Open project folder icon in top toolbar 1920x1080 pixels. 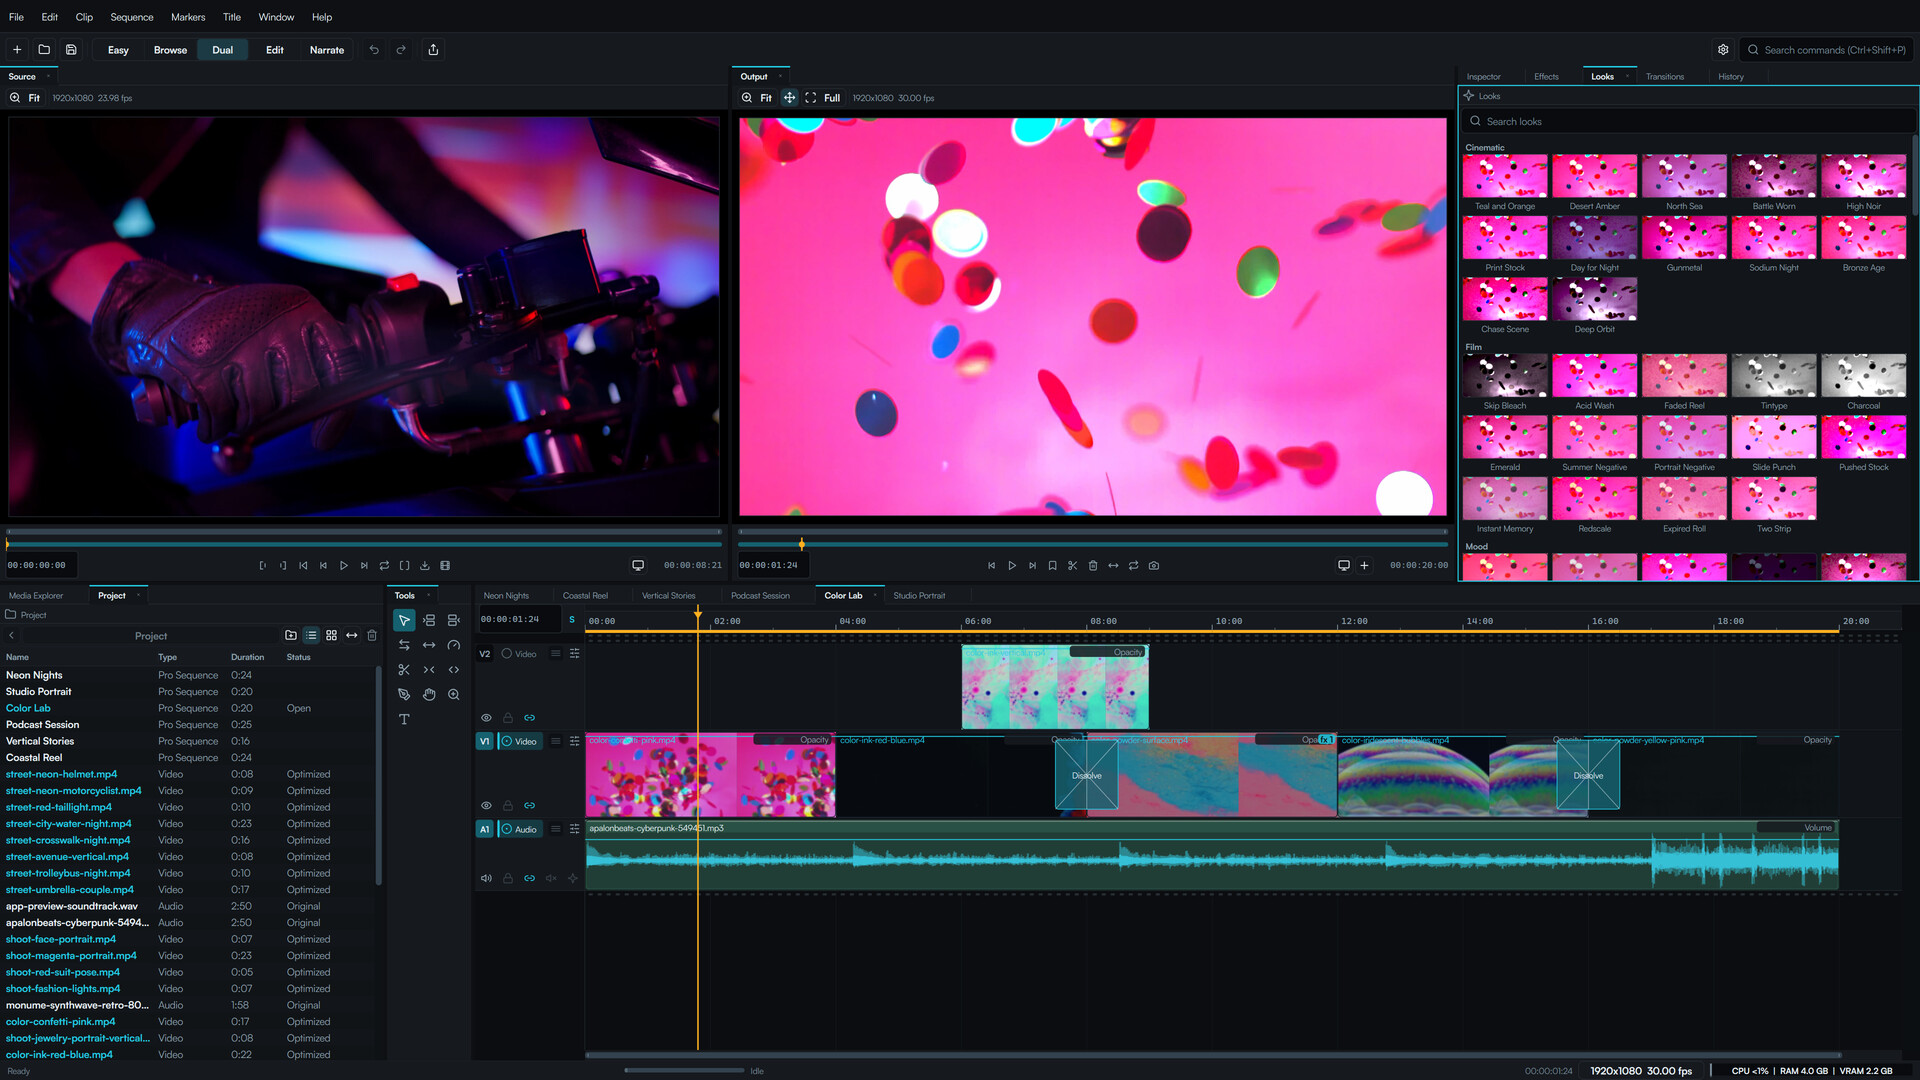(x=44, y=49)
